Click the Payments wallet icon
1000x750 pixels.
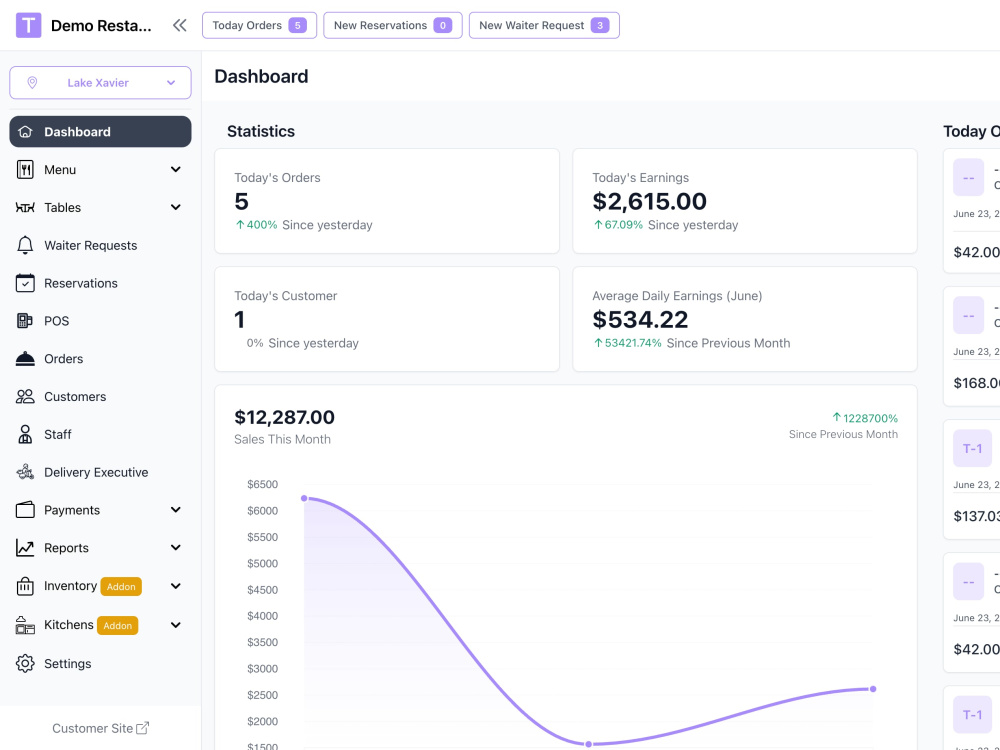tap(25, 510)
